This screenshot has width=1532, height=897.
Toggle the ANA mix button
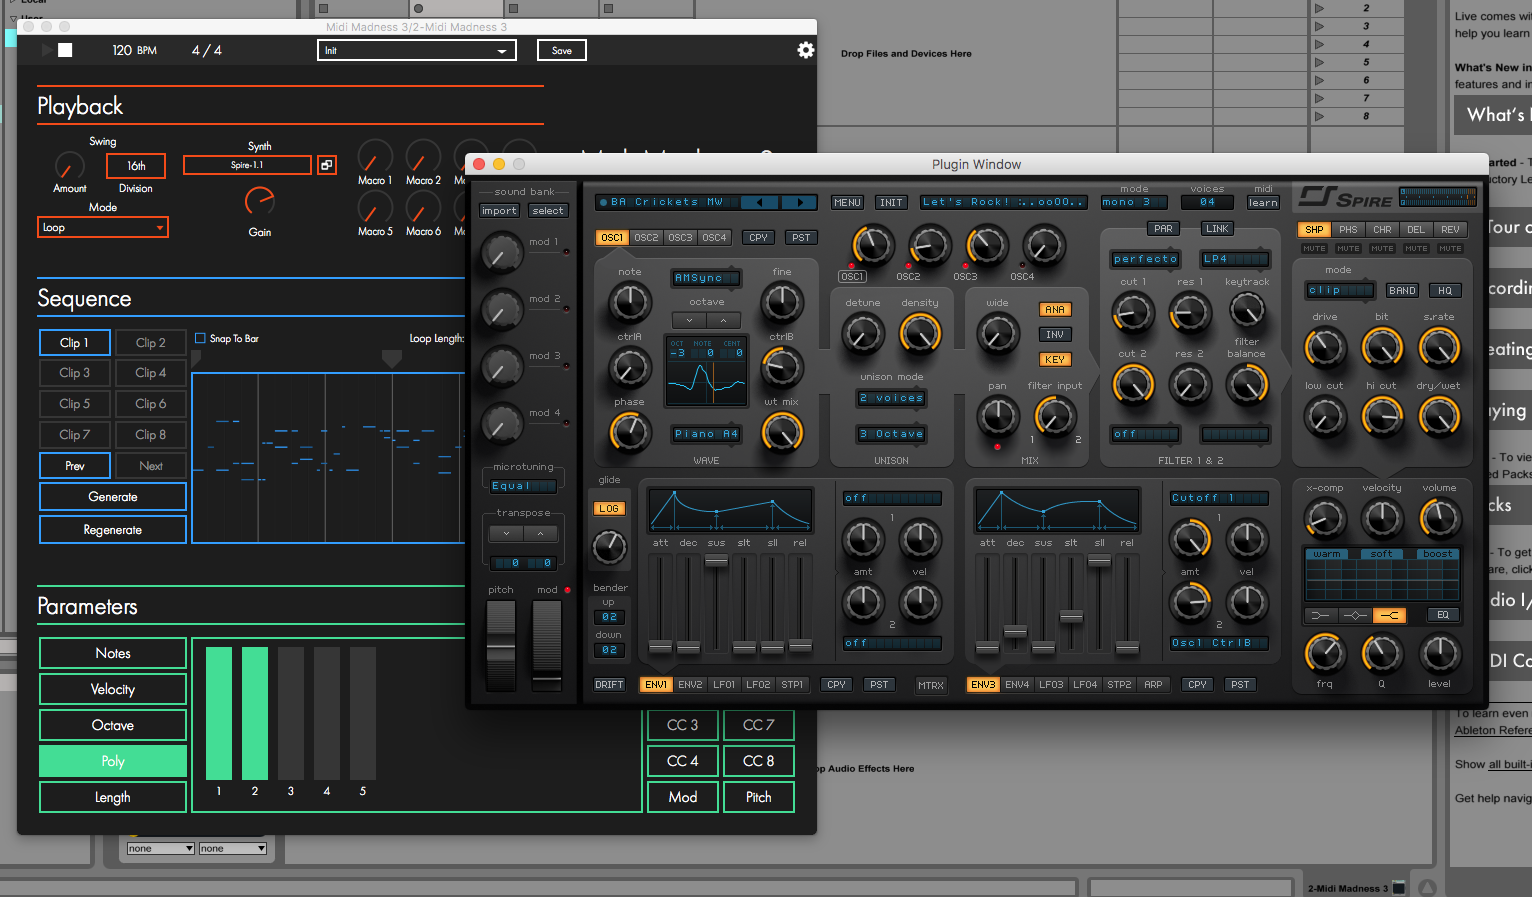click(1055, 310)
